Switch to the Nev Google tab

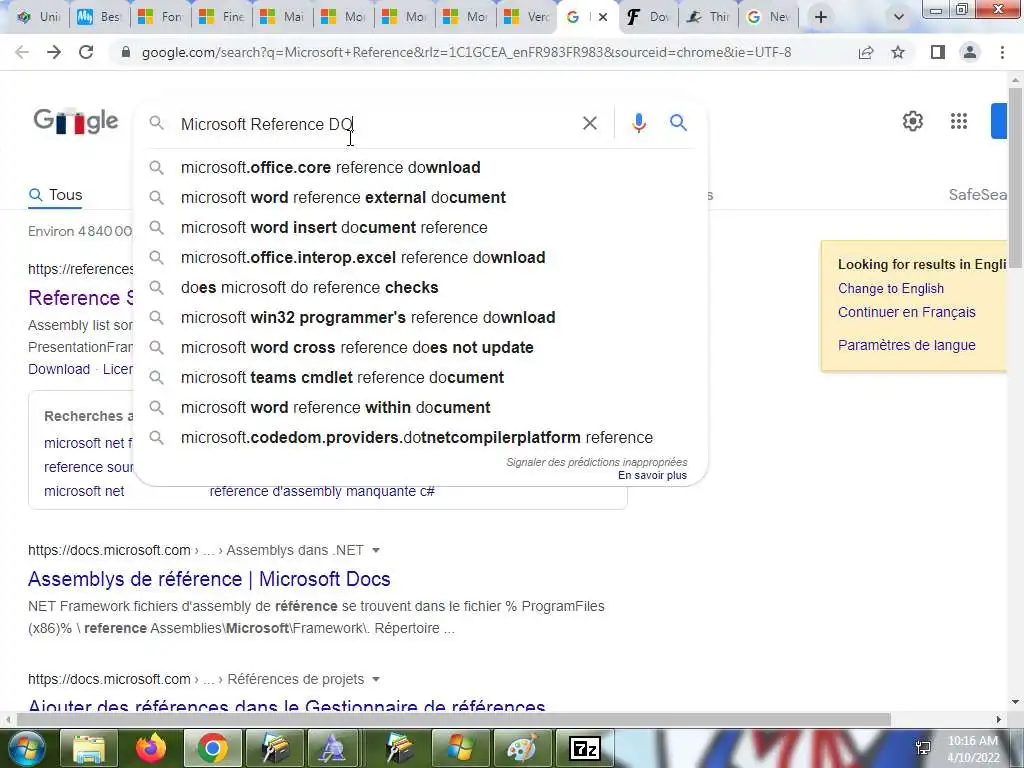pyautogui.click(x=769, y=18)
